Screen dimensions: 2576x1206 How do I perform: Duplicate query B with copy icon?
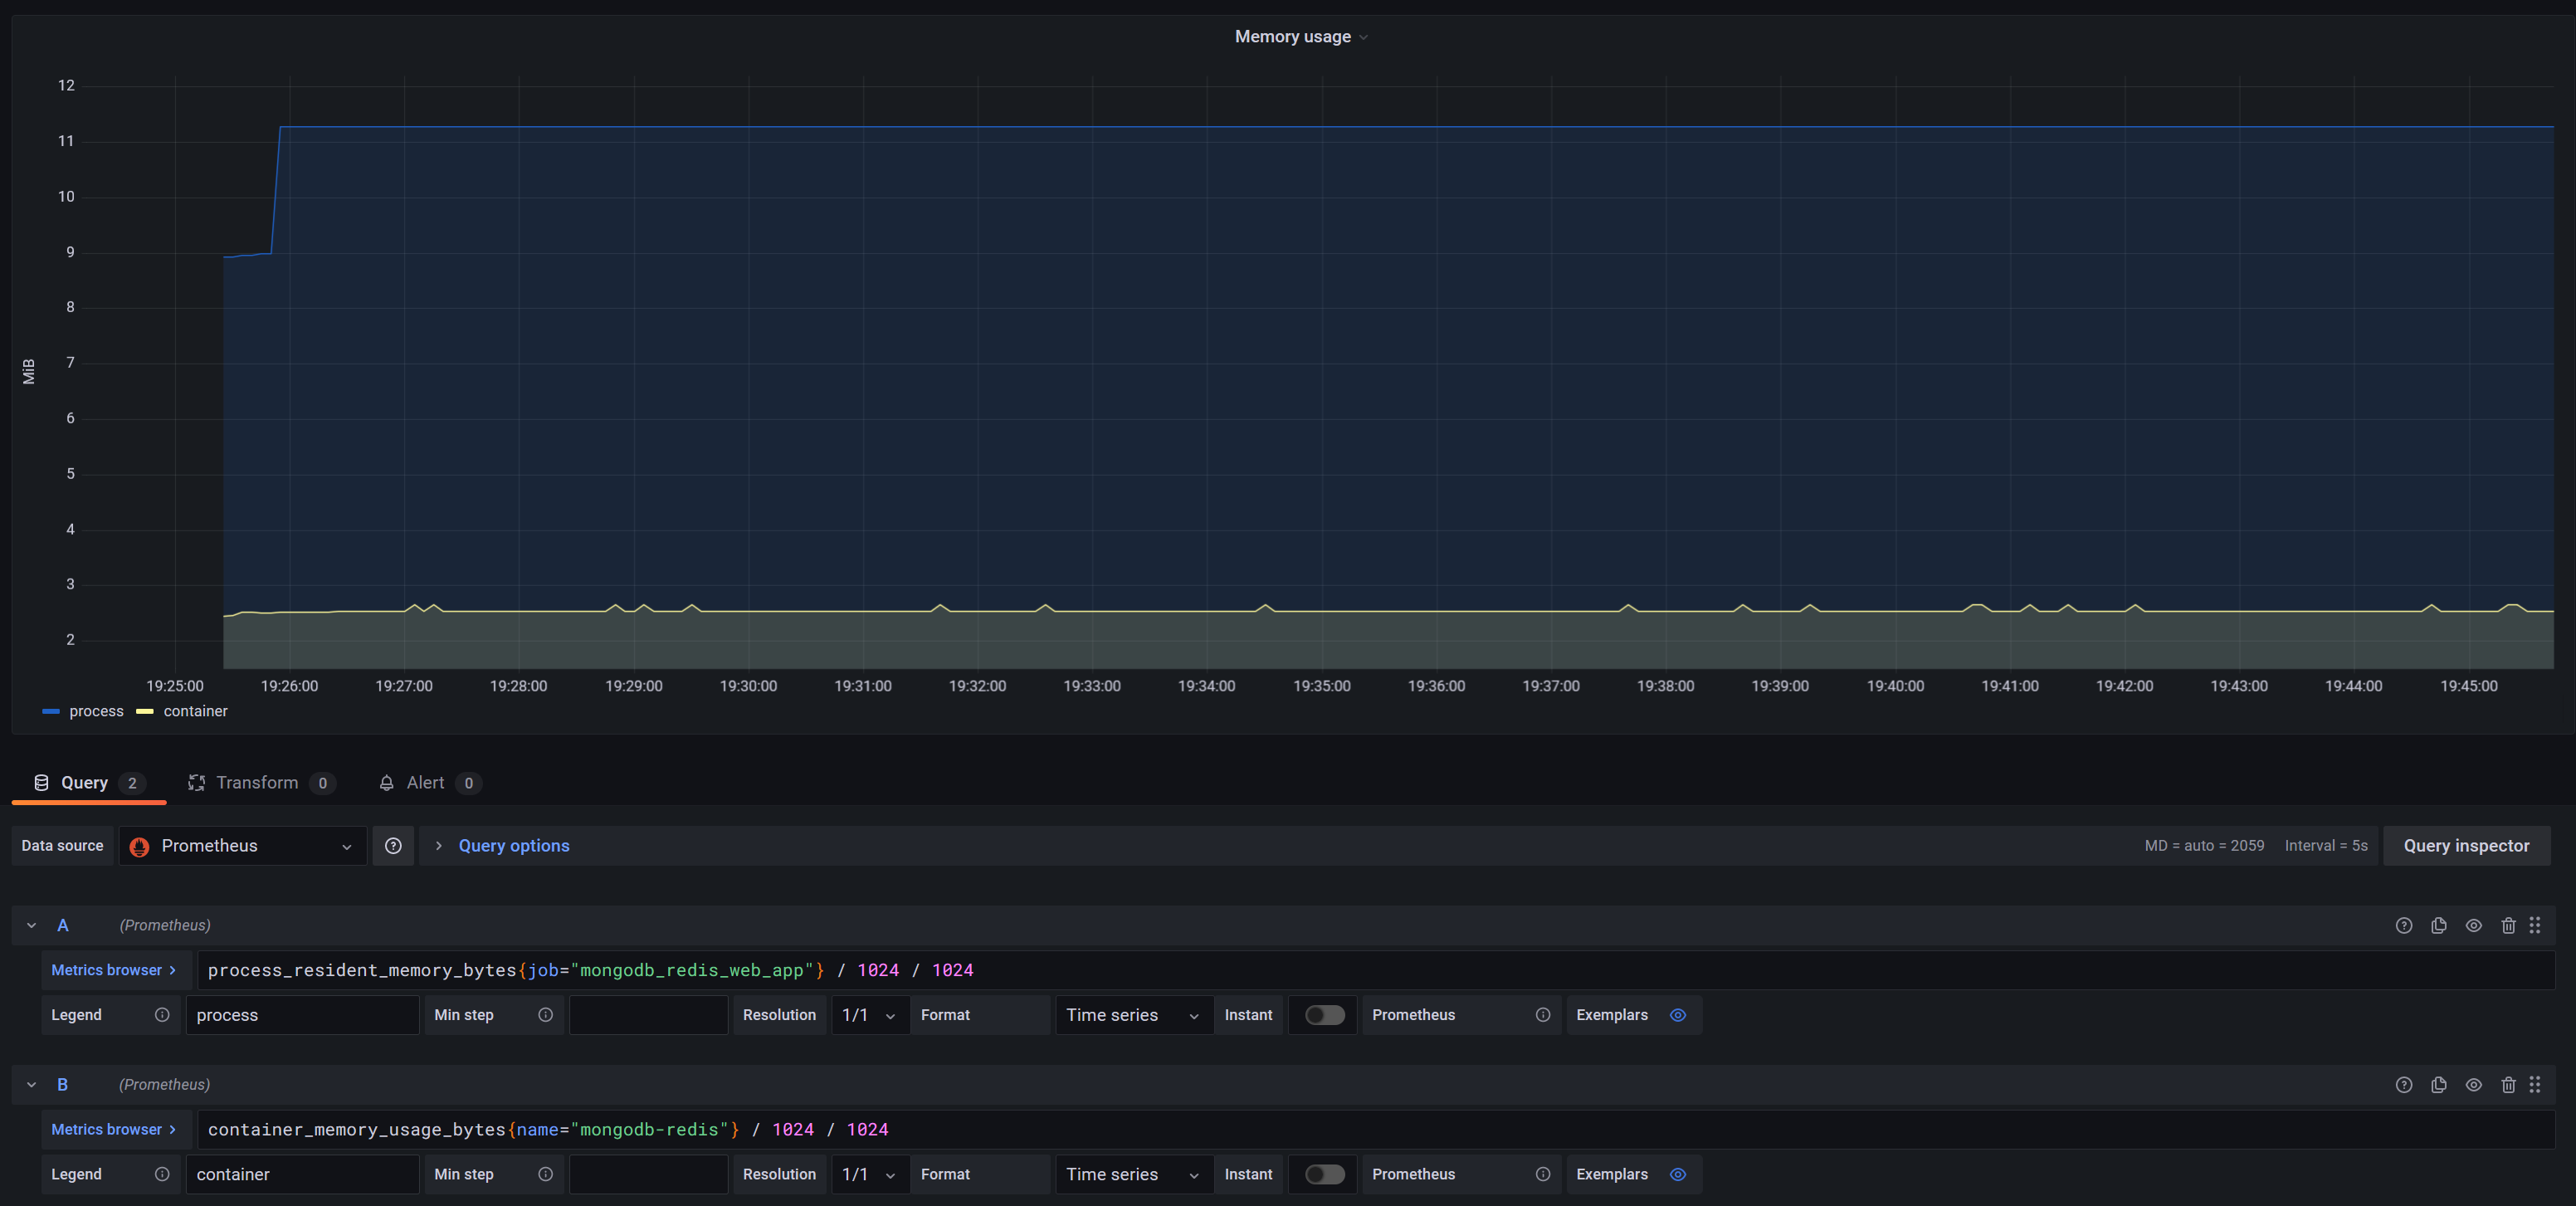2438,1084
